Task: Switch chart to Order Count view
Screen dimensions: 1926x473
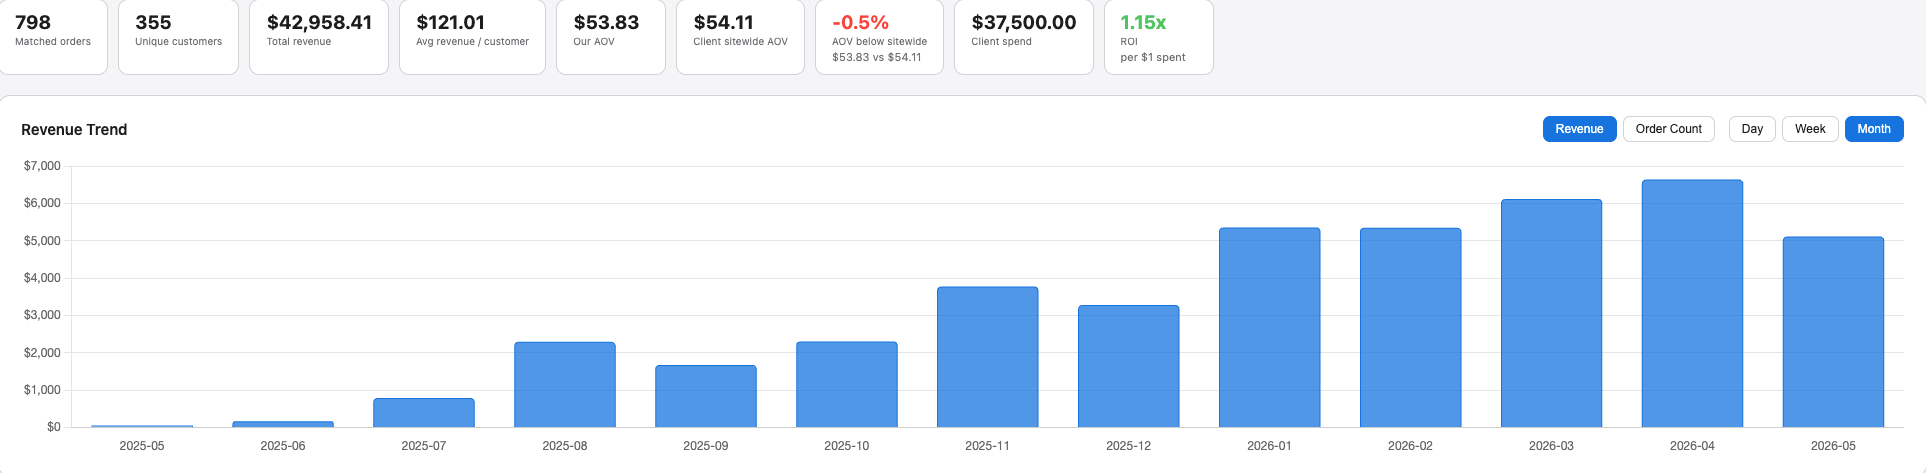Action: (1668, 129)
